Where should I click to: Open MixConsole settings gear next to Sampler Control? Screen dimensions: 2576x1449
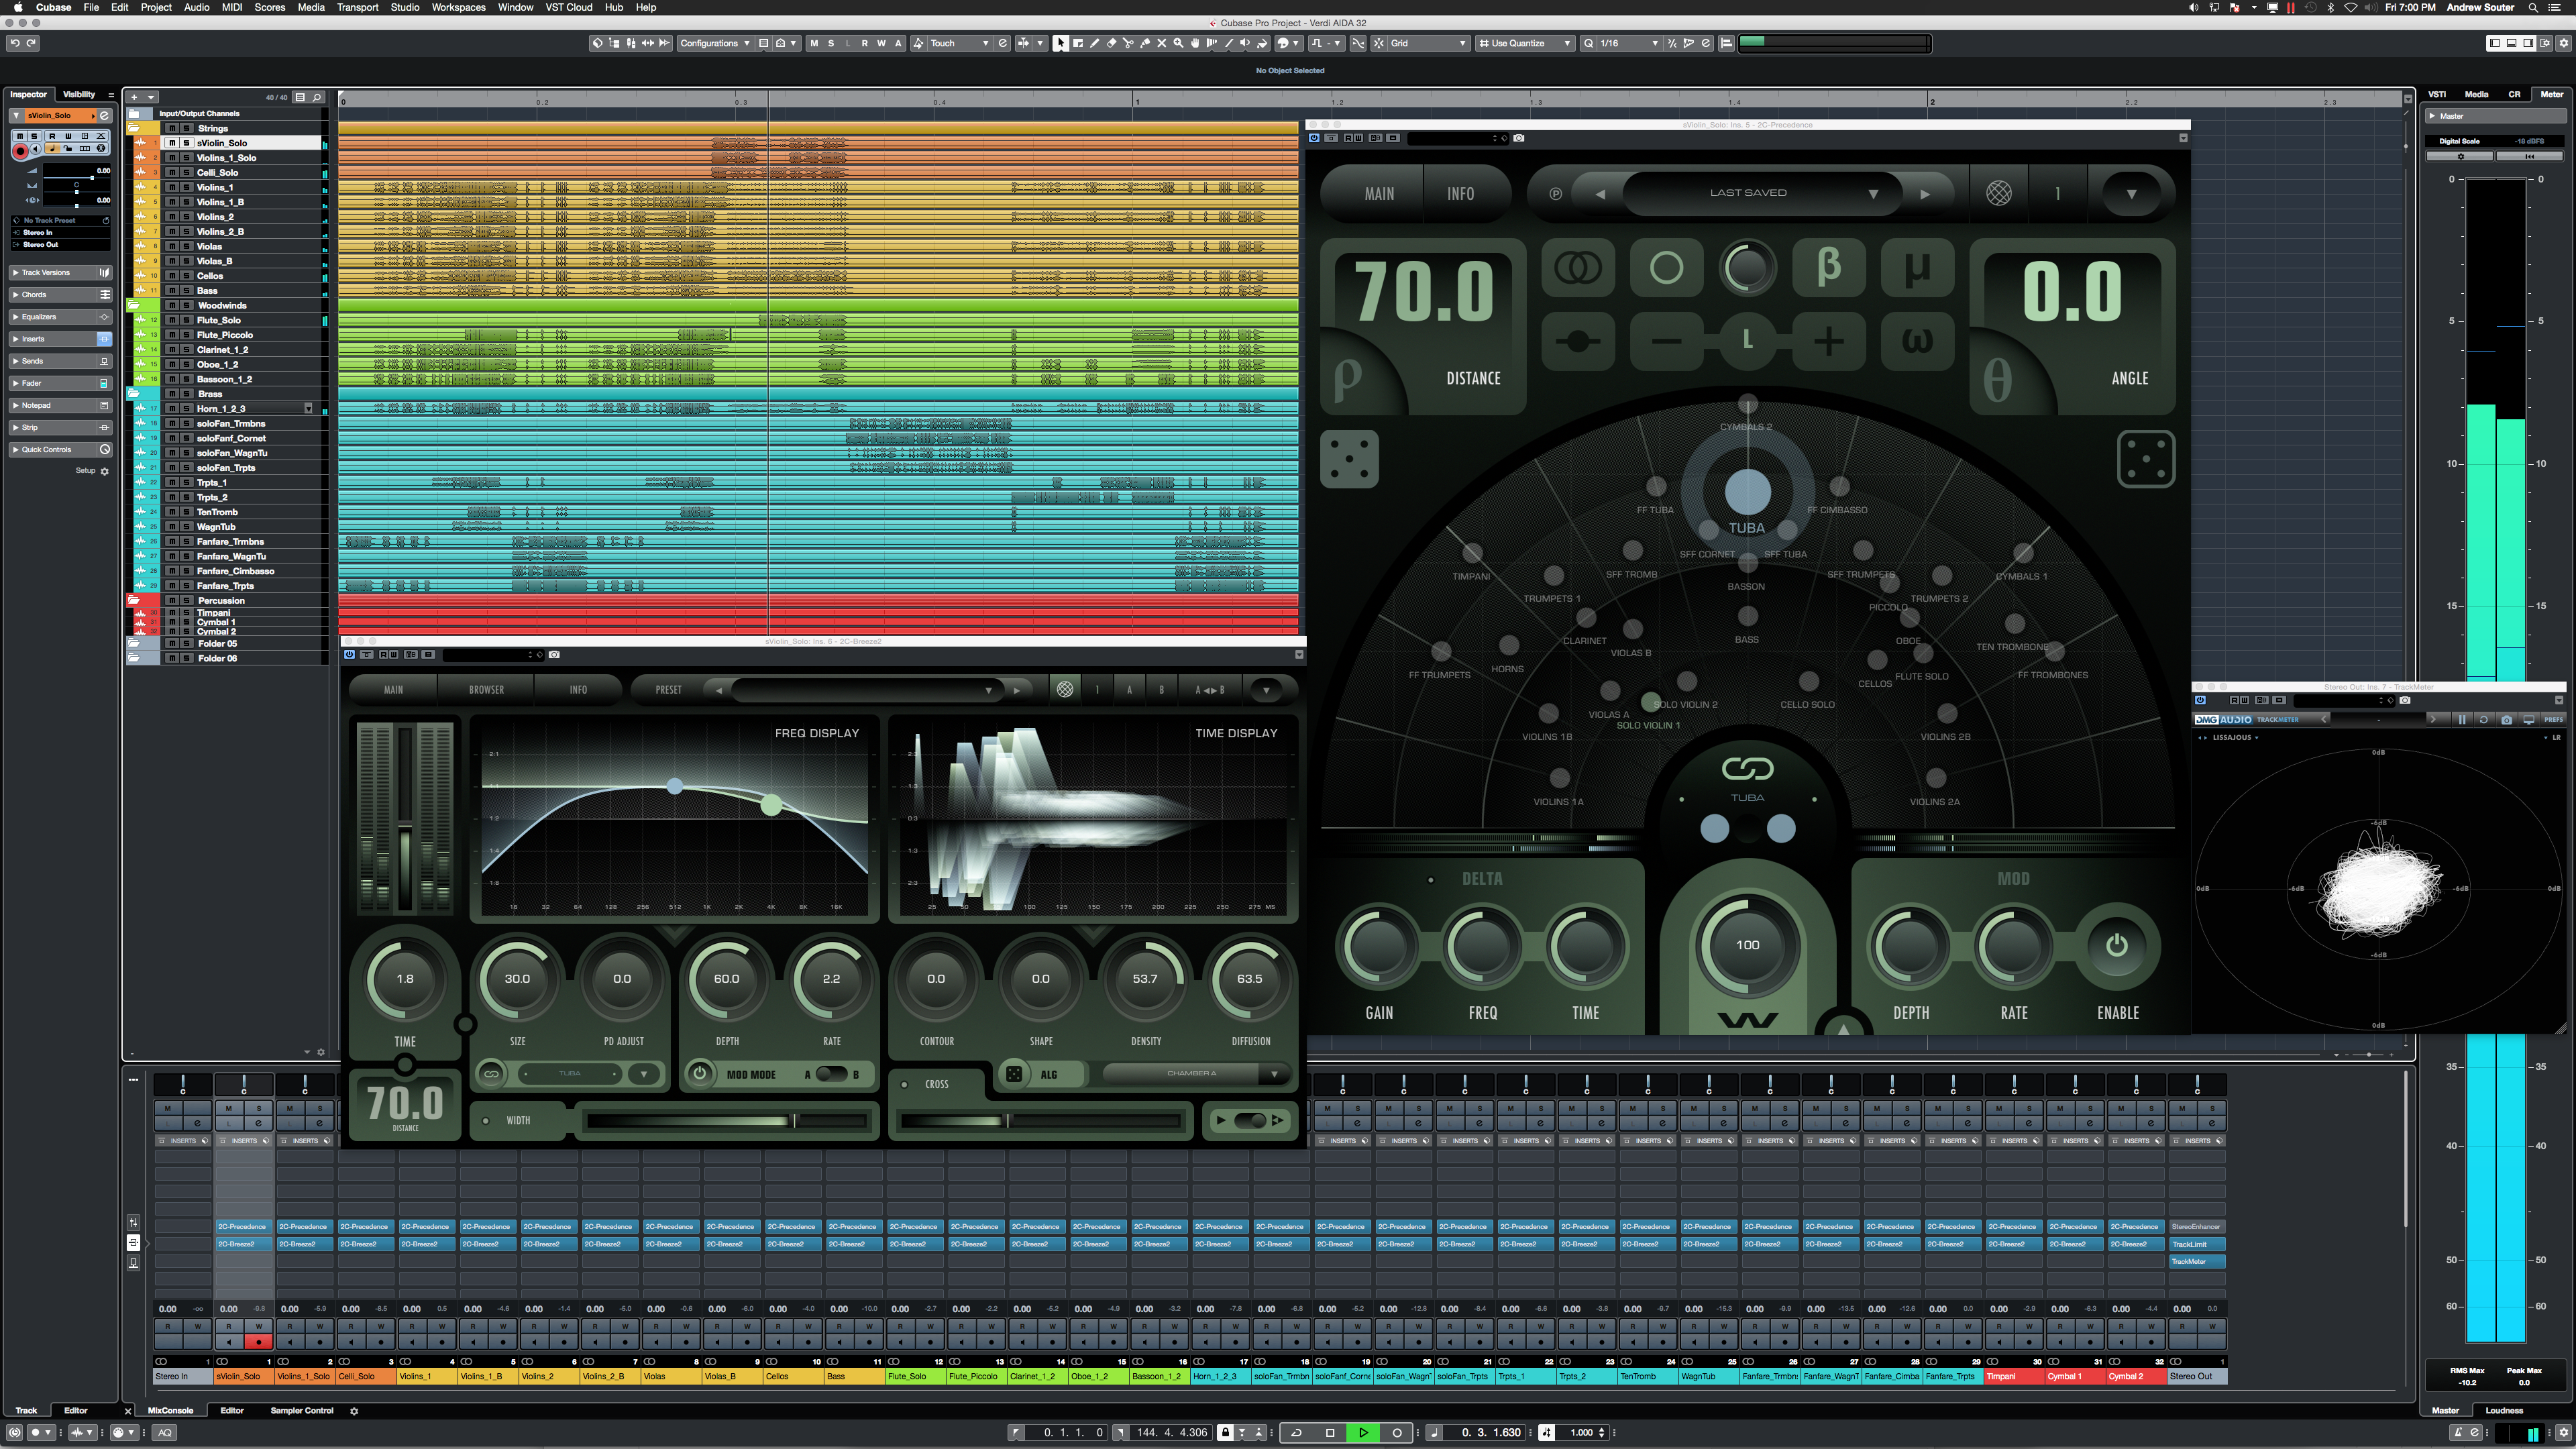click(354, 1411)
